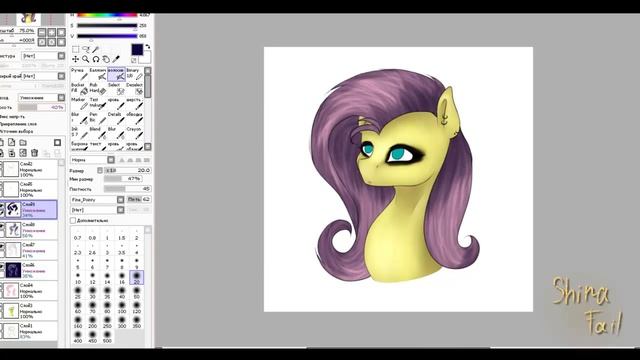Screen dimensions: 640x360
Task: Click the zoom out minus button
Action: [42, 32]
